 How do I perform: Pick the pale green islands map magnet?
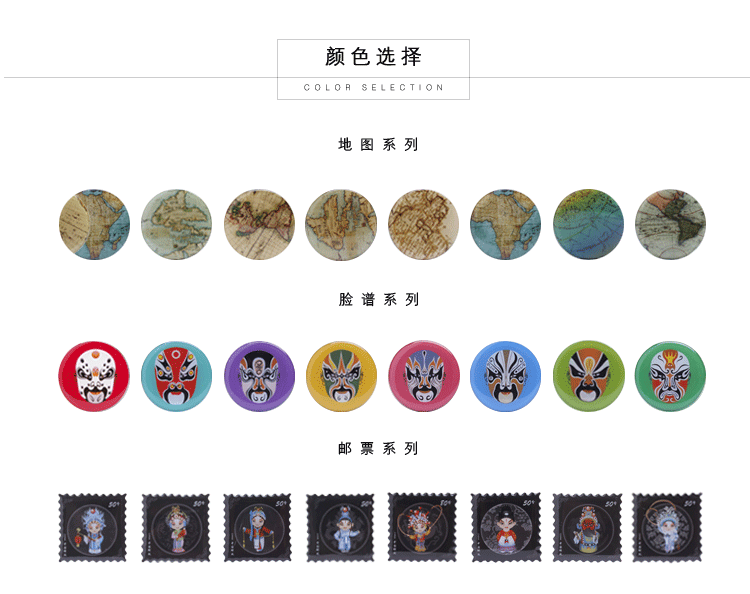[176, 224]
